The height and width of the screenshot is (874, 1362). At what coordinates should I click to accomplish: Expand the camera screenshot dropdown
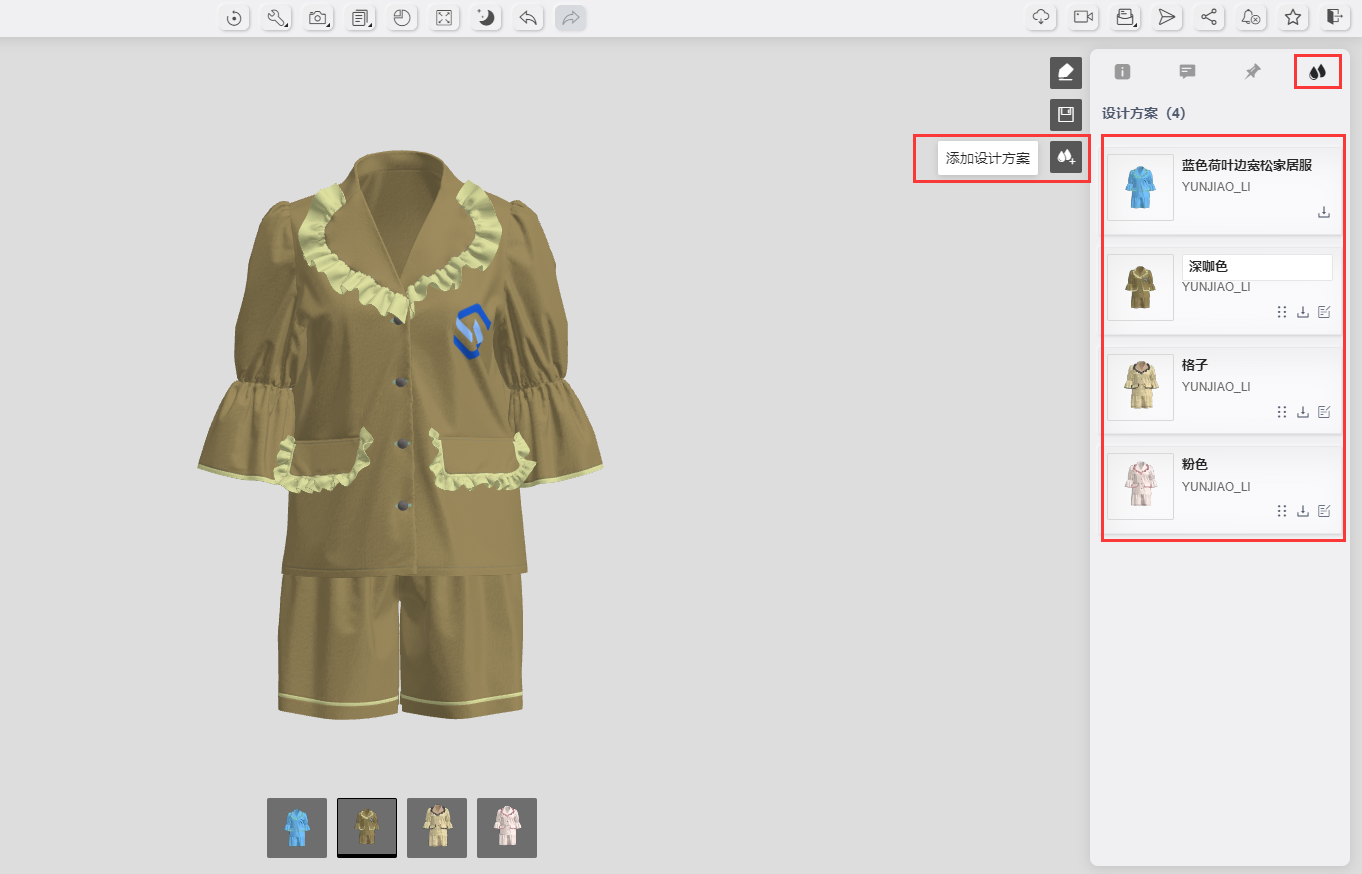[318, 17]
